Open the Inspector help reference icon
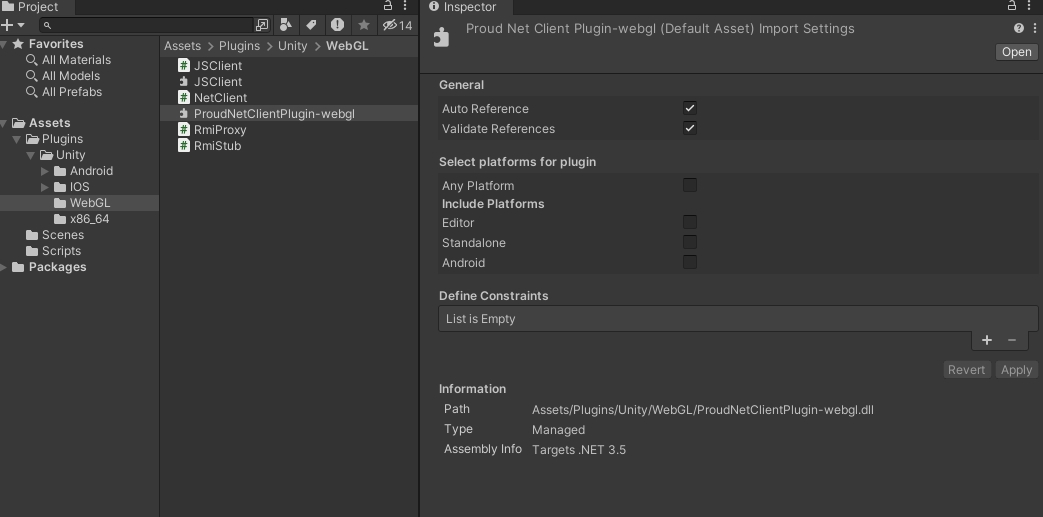Viewport: 1043px width, 517px height. tap(1019, 29)
